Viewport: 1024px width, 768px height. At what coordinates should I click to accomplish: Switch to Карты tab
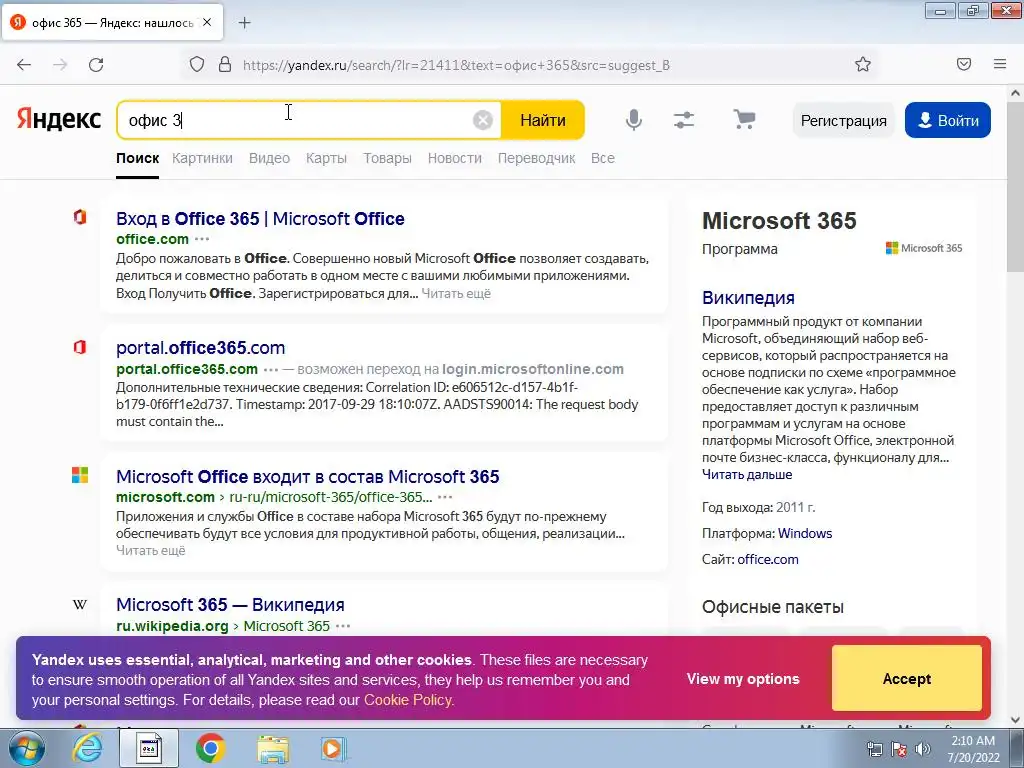(327, 158)
